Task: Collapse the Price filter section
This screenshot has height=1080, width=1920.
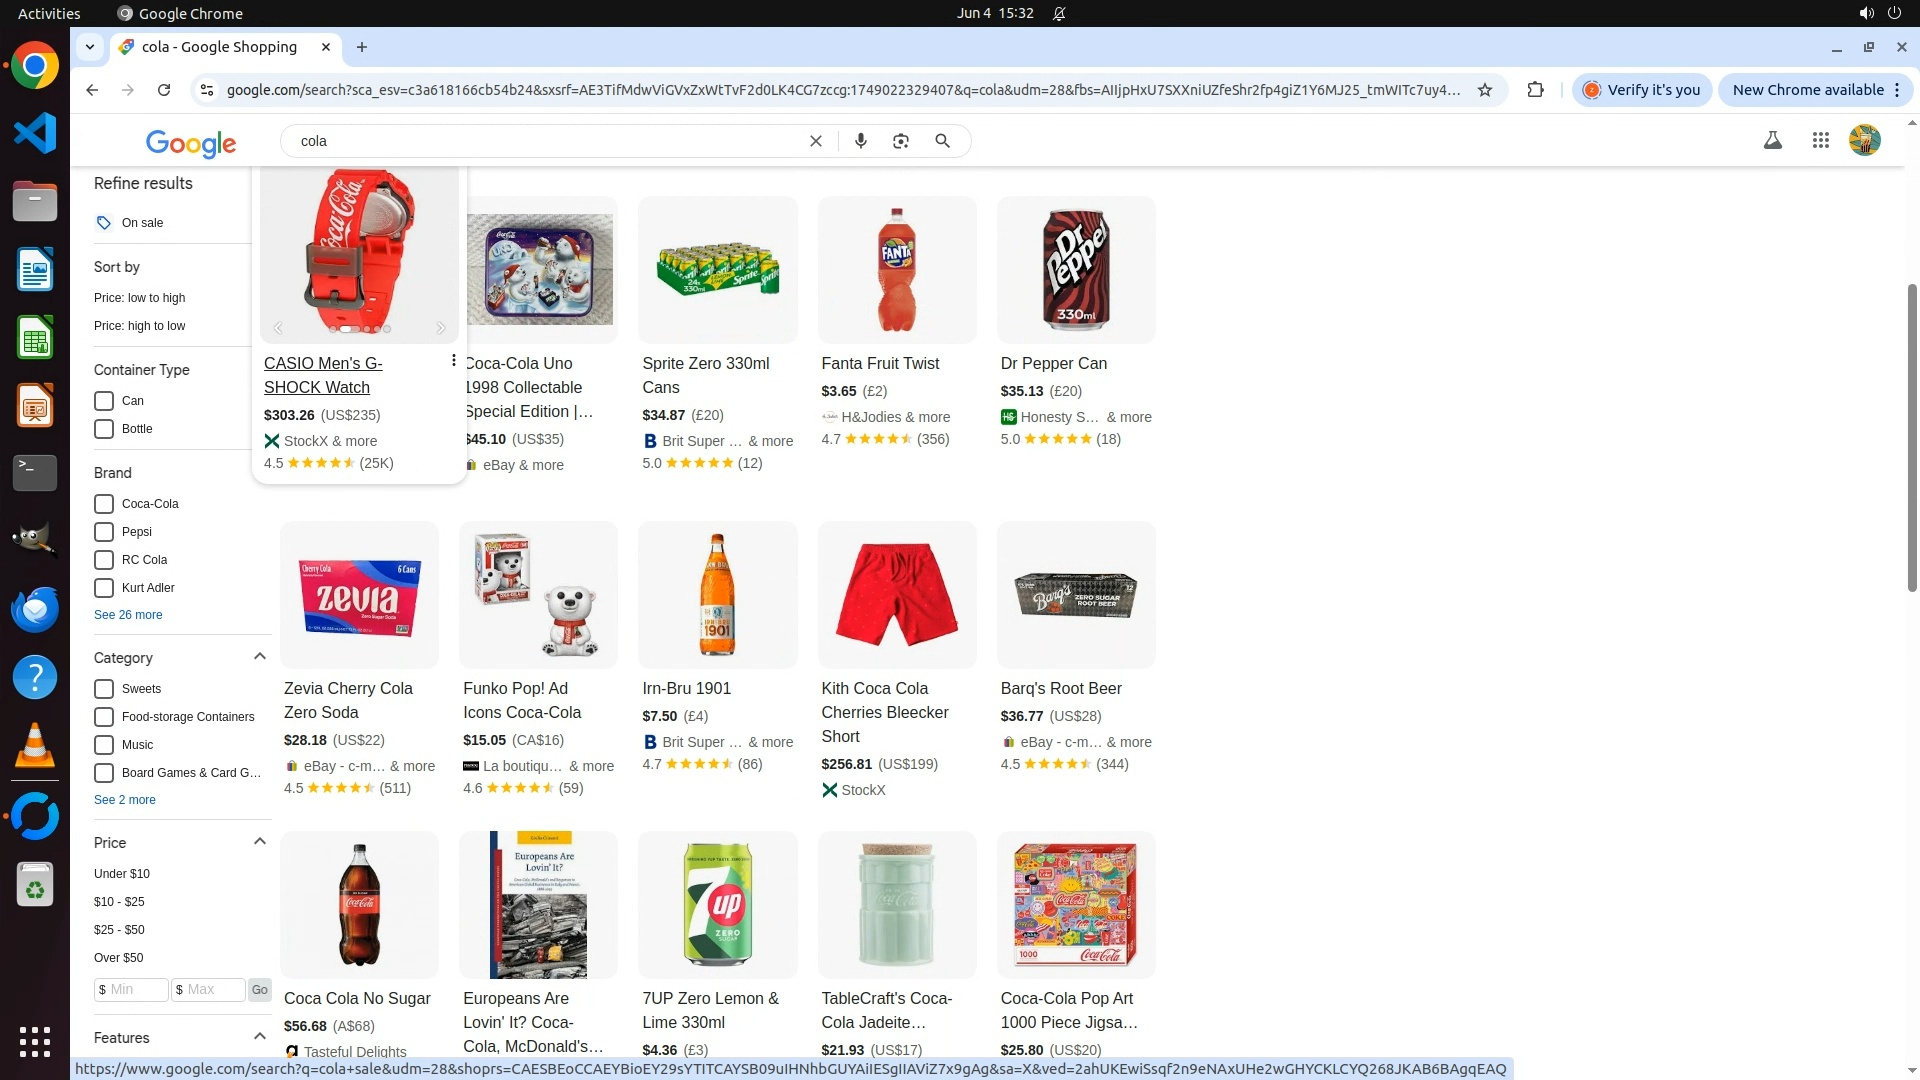Action: coord(259,842)
